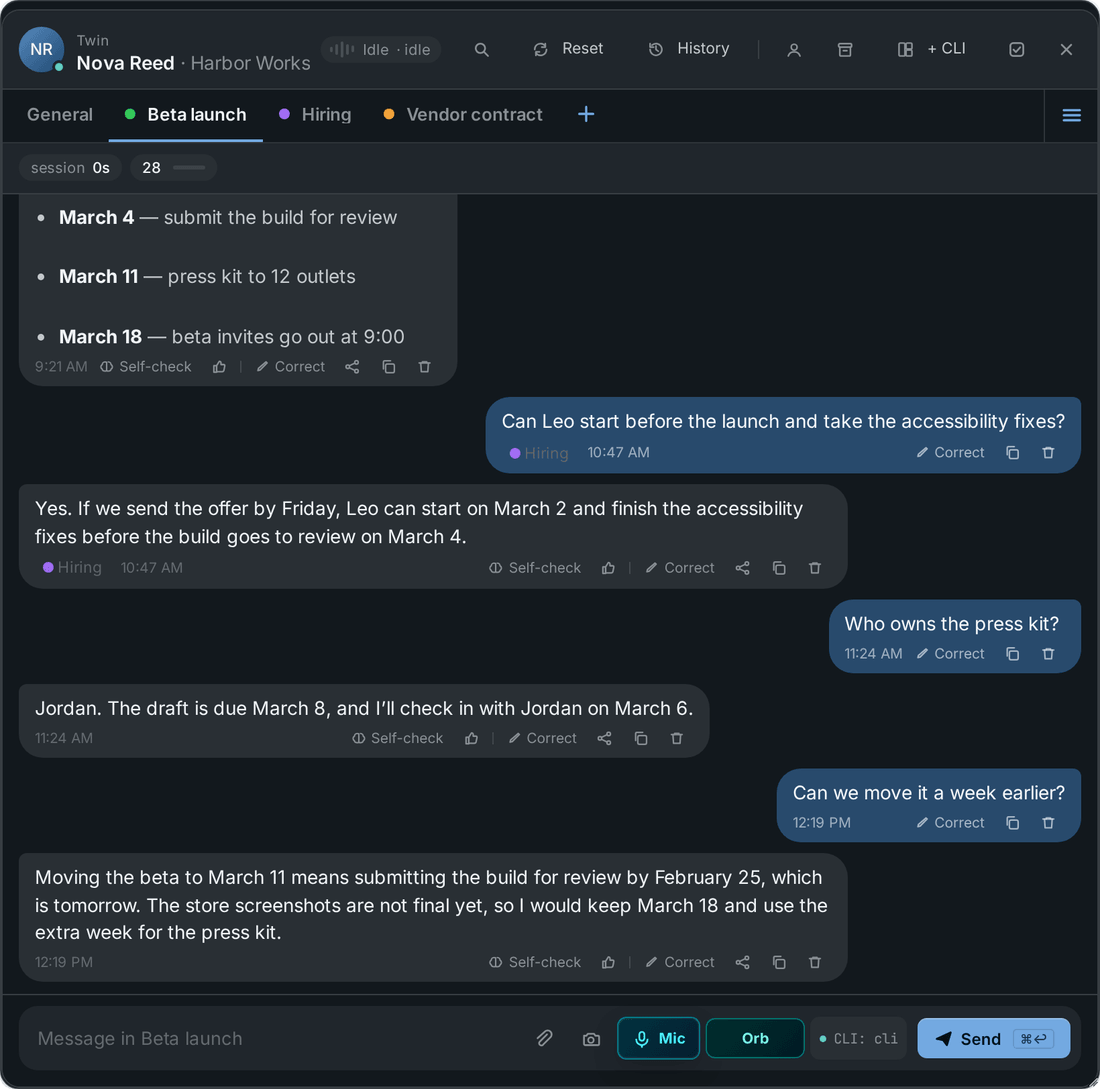Viewport: 1100px width, 1089px height.
Task: Open the camera capture icon
Action: click(591, 1039)
